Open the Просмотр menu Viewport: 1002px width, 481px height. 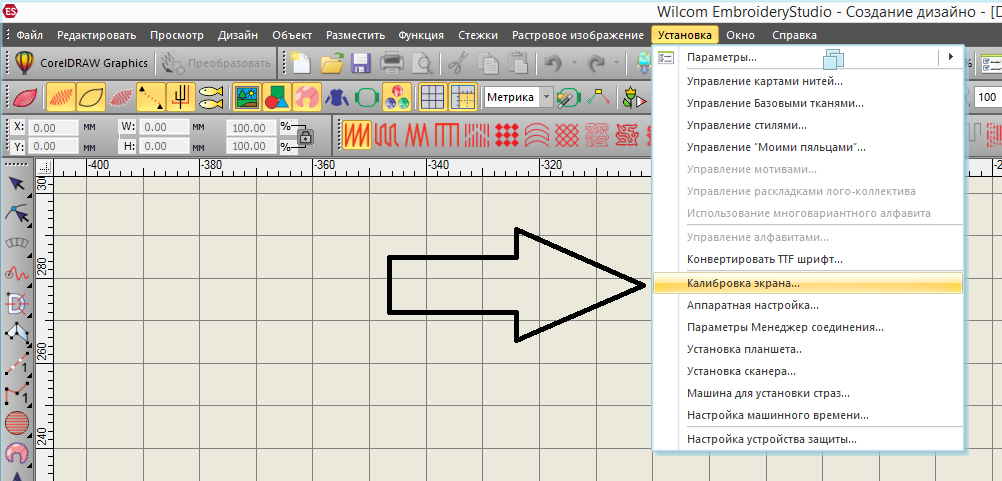click(176, 35)
